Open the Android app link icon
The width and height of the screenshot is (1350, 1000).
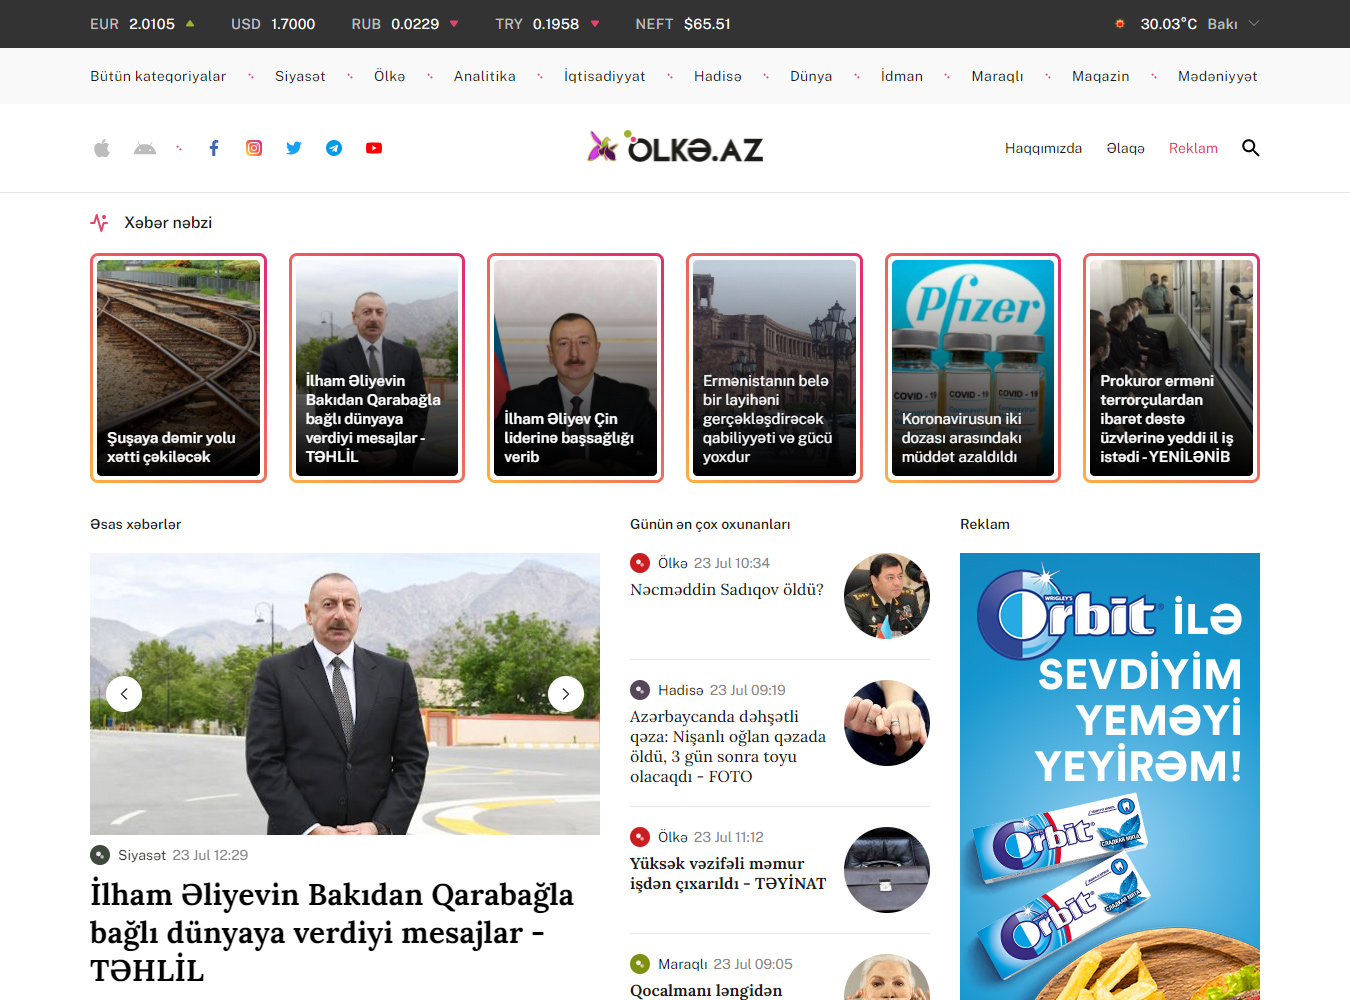pyautogui.click(x=145, y=148)
